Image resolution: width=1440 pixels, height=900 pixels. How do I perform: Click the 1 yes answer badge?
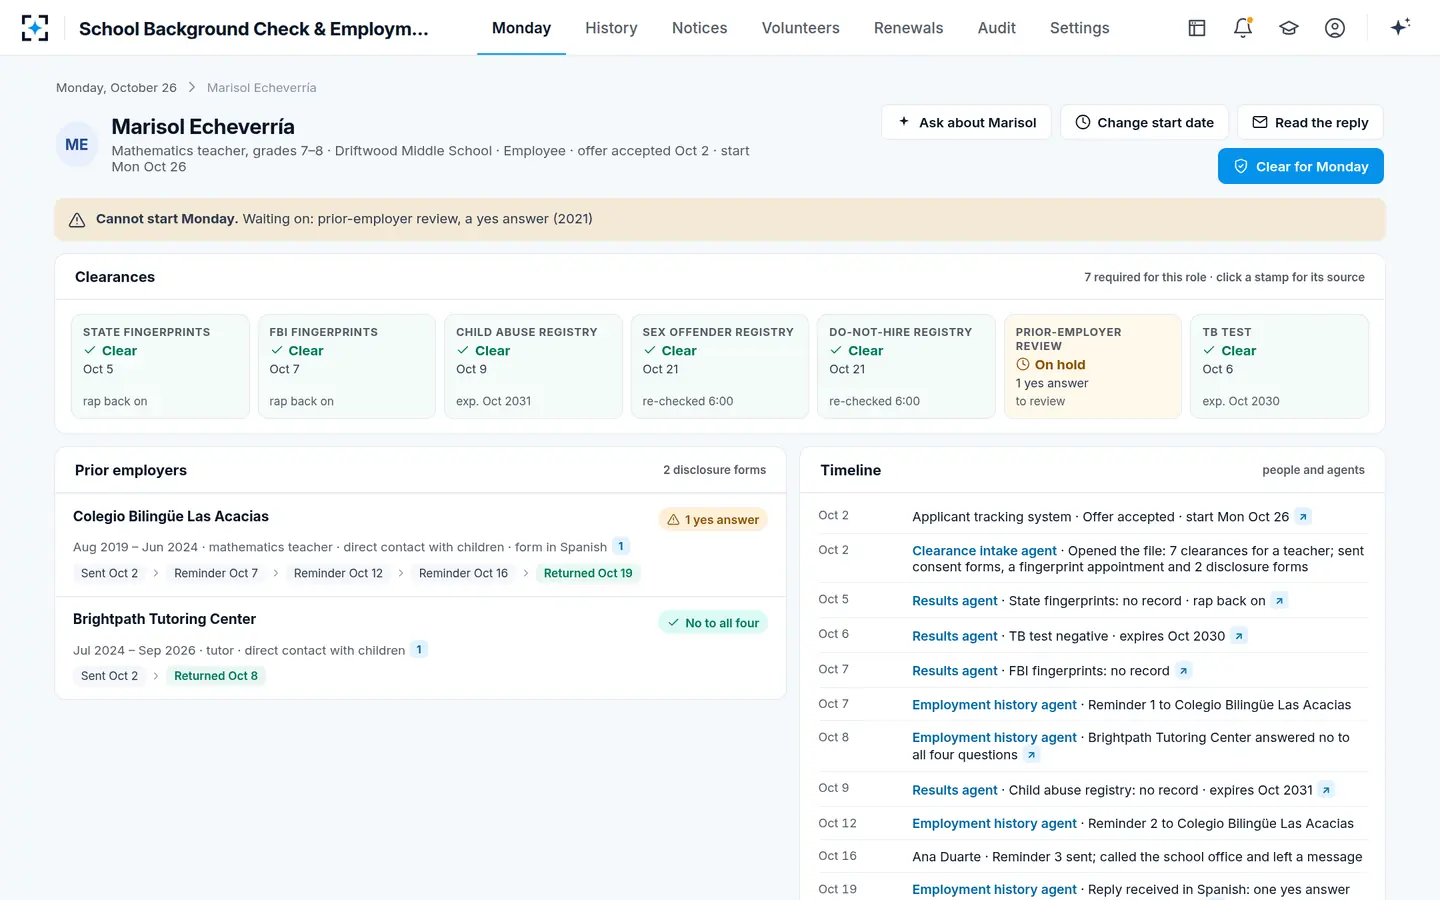[x=713, y=520]
